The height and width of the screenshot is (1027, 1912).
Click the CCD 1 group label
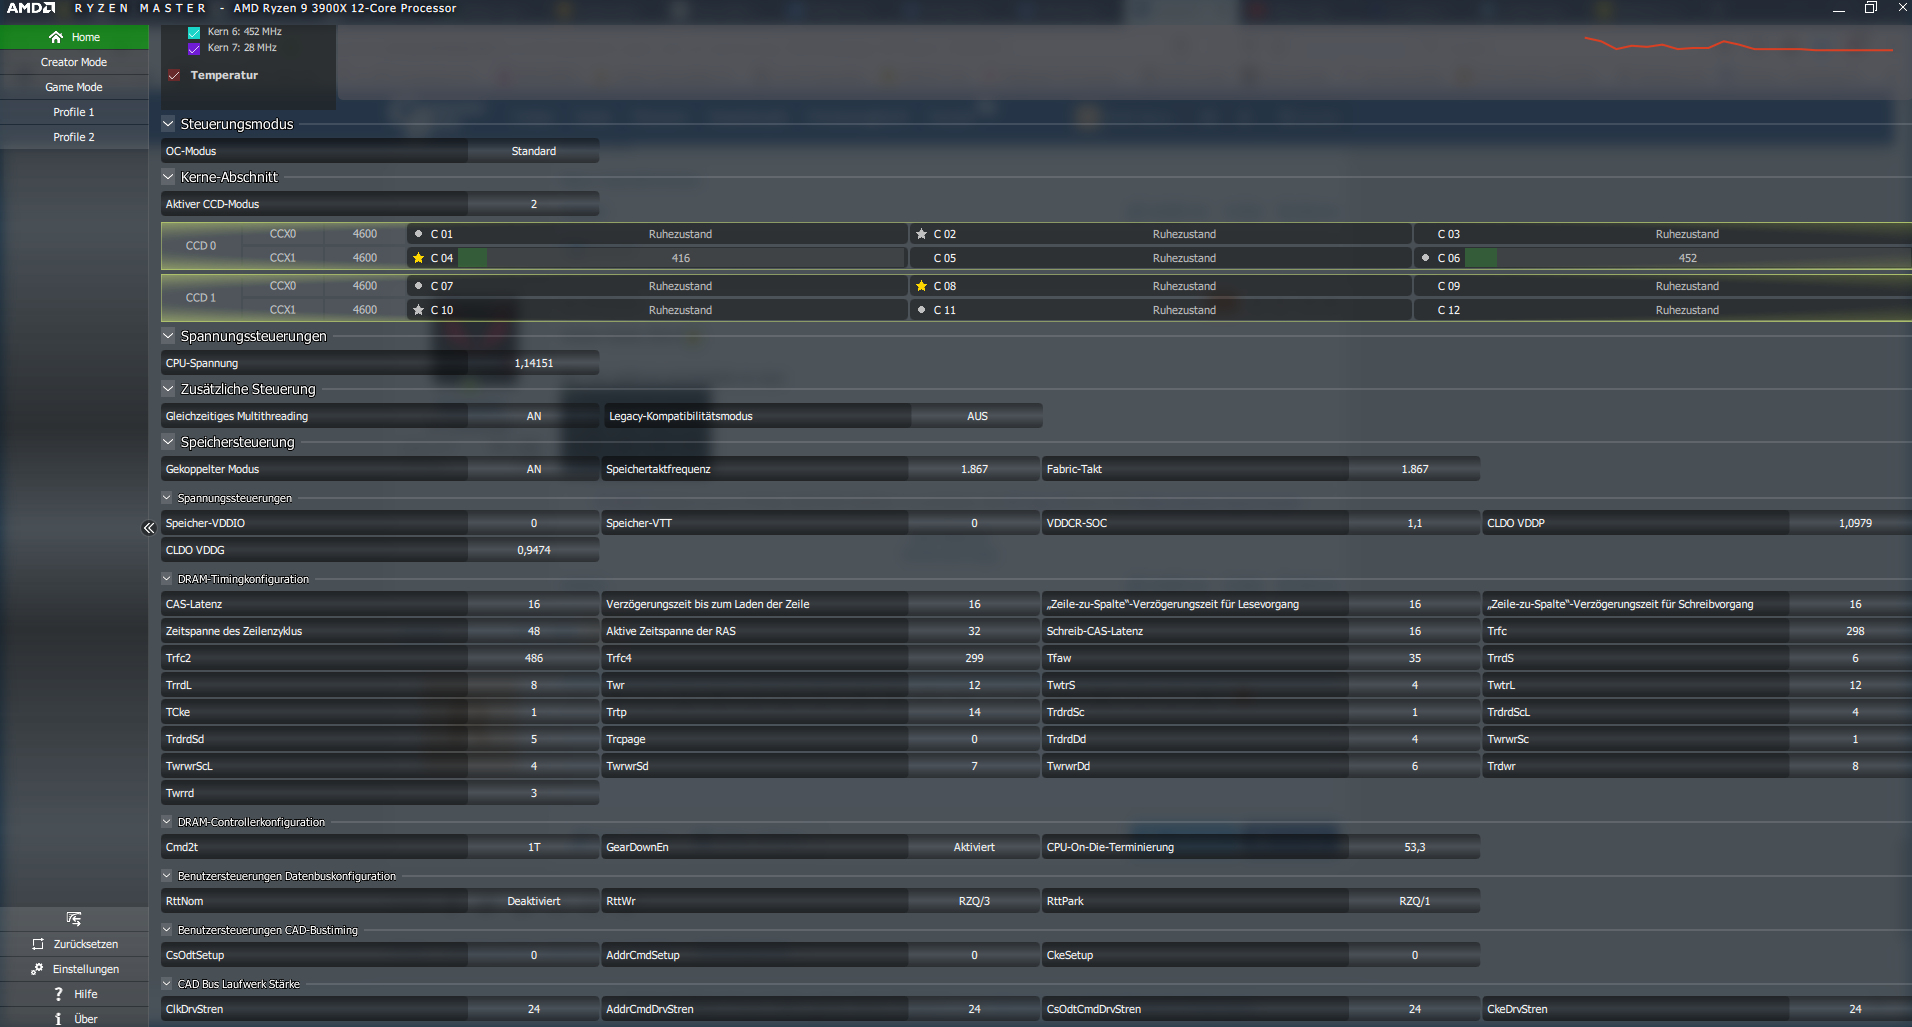click(201, 298)
